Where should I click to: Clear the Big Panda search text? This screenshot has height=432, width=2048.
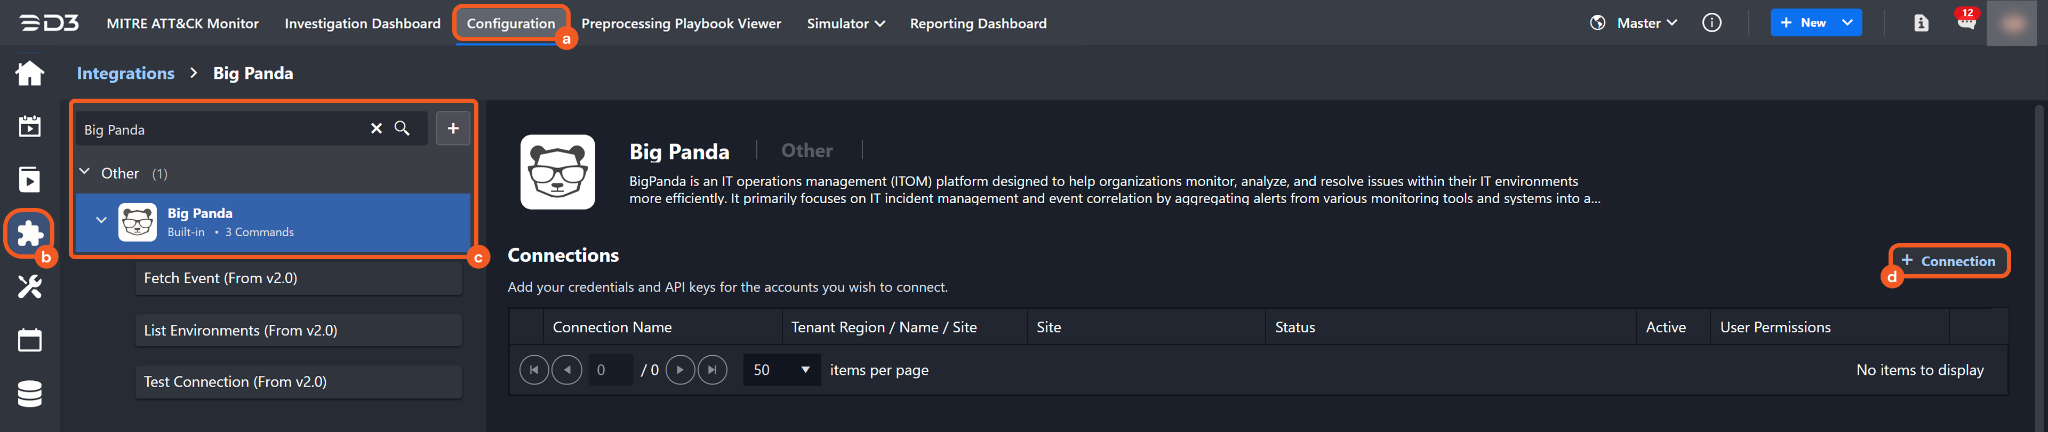tap(376, 129)
